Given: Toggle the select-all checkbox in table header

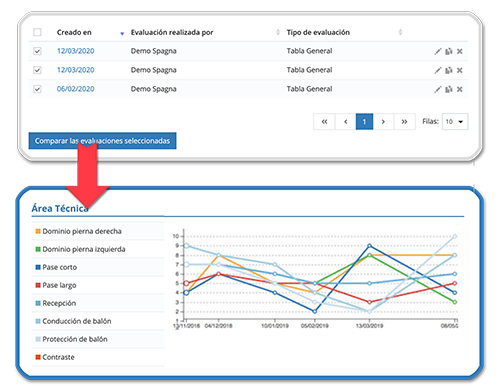Looking at the screenshot, I should 37,32.
